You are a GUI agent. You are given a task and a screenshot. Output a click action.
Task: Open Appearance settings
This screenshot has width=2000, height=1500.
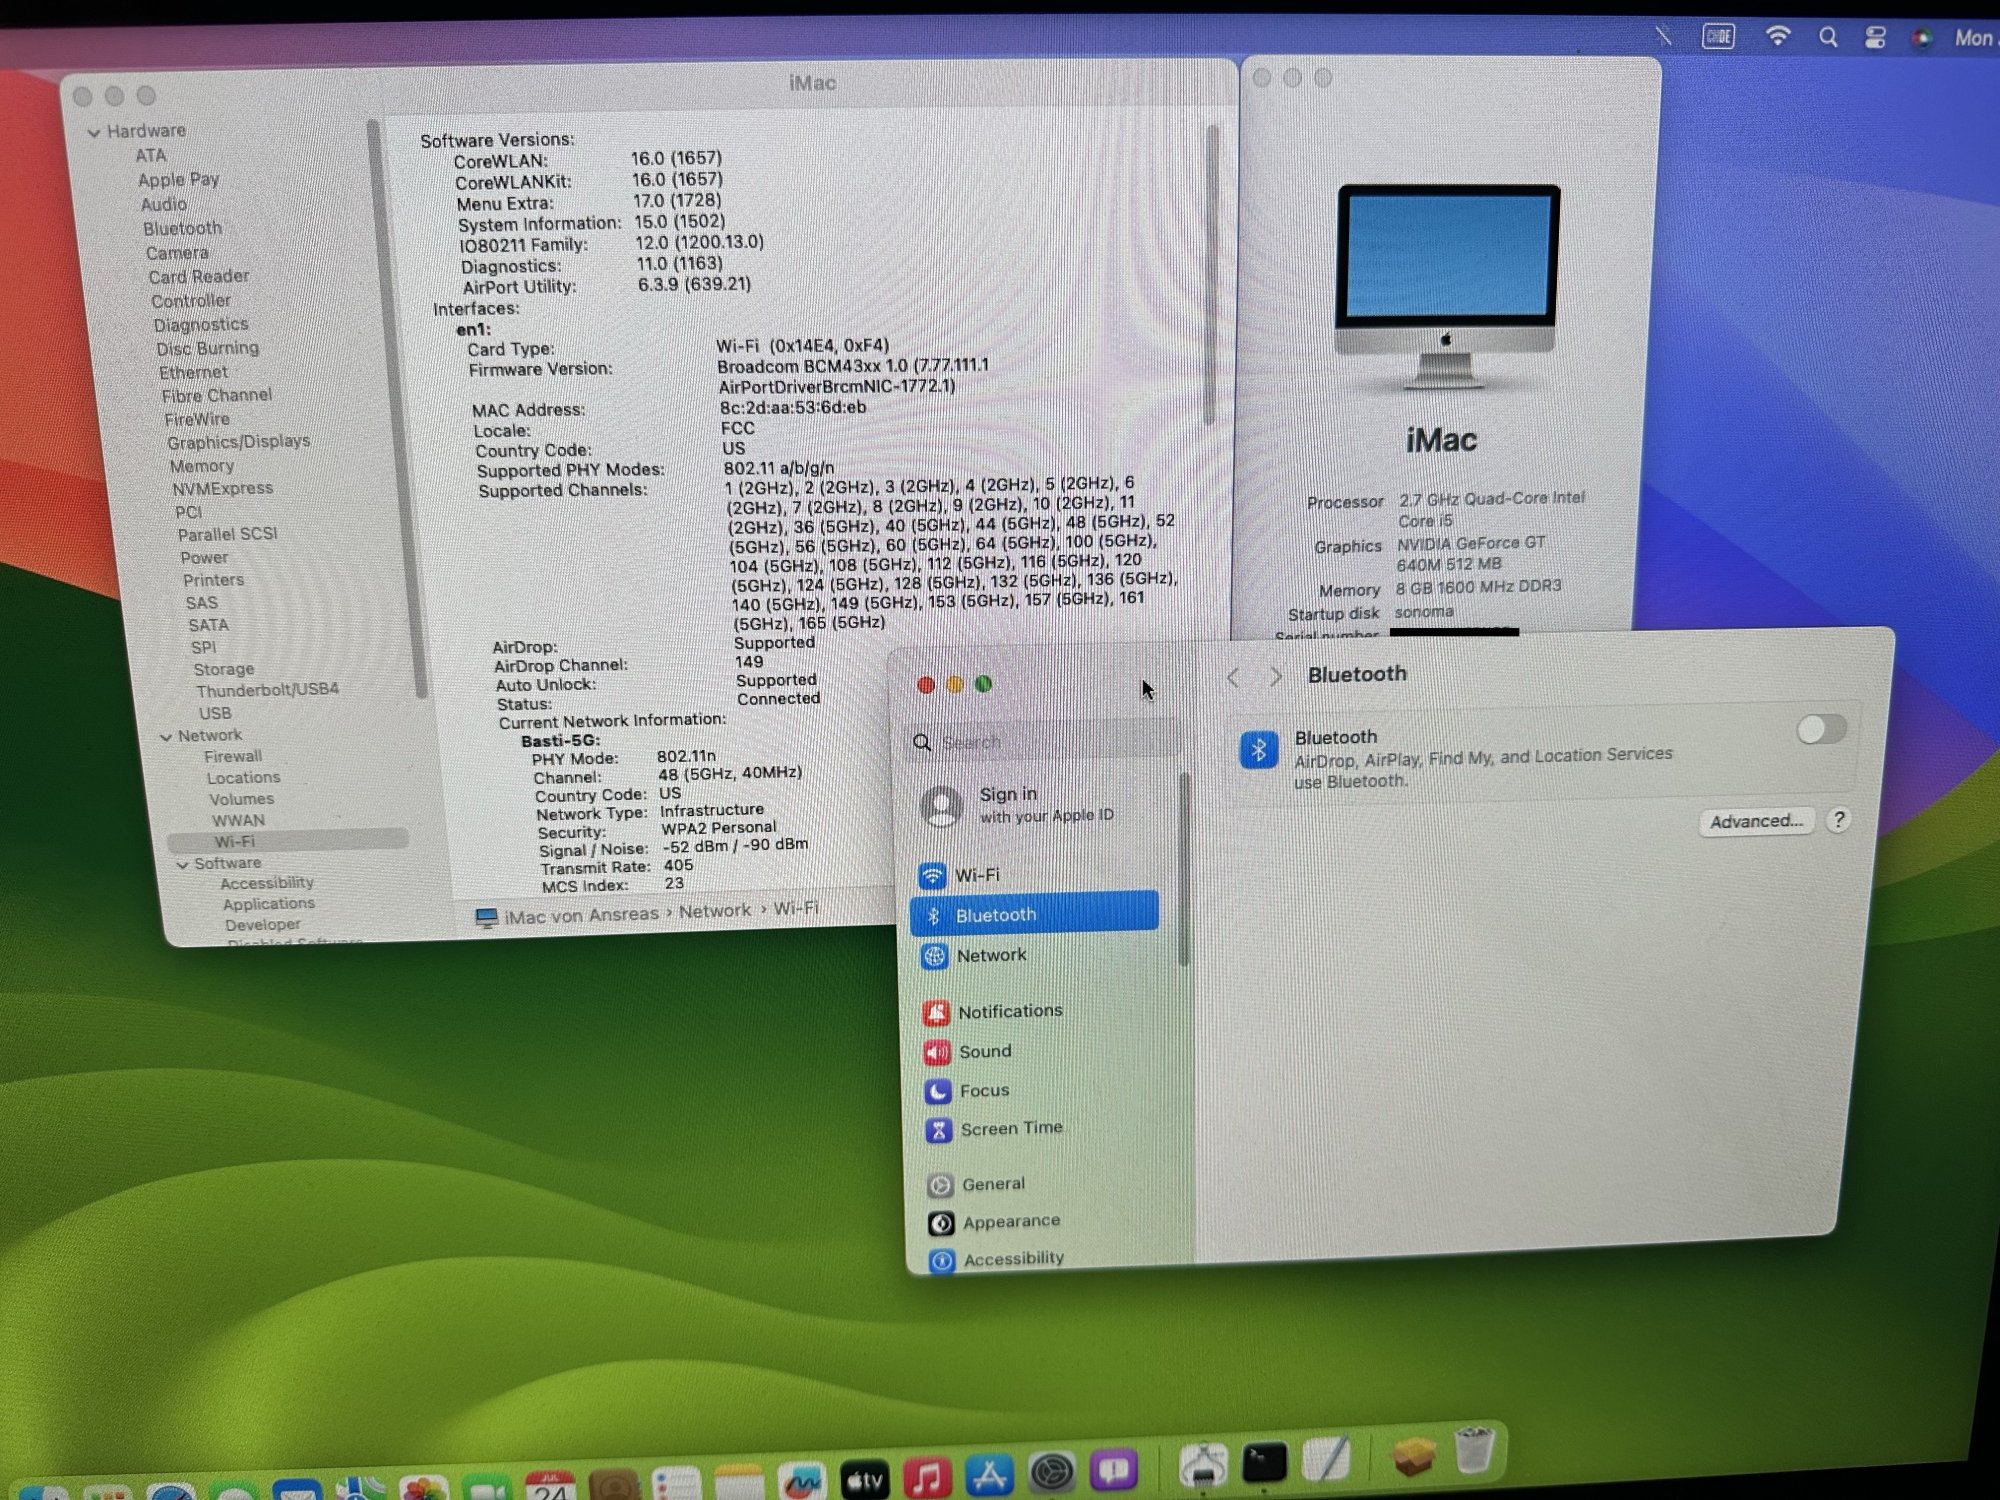tap(1010, 1222)
